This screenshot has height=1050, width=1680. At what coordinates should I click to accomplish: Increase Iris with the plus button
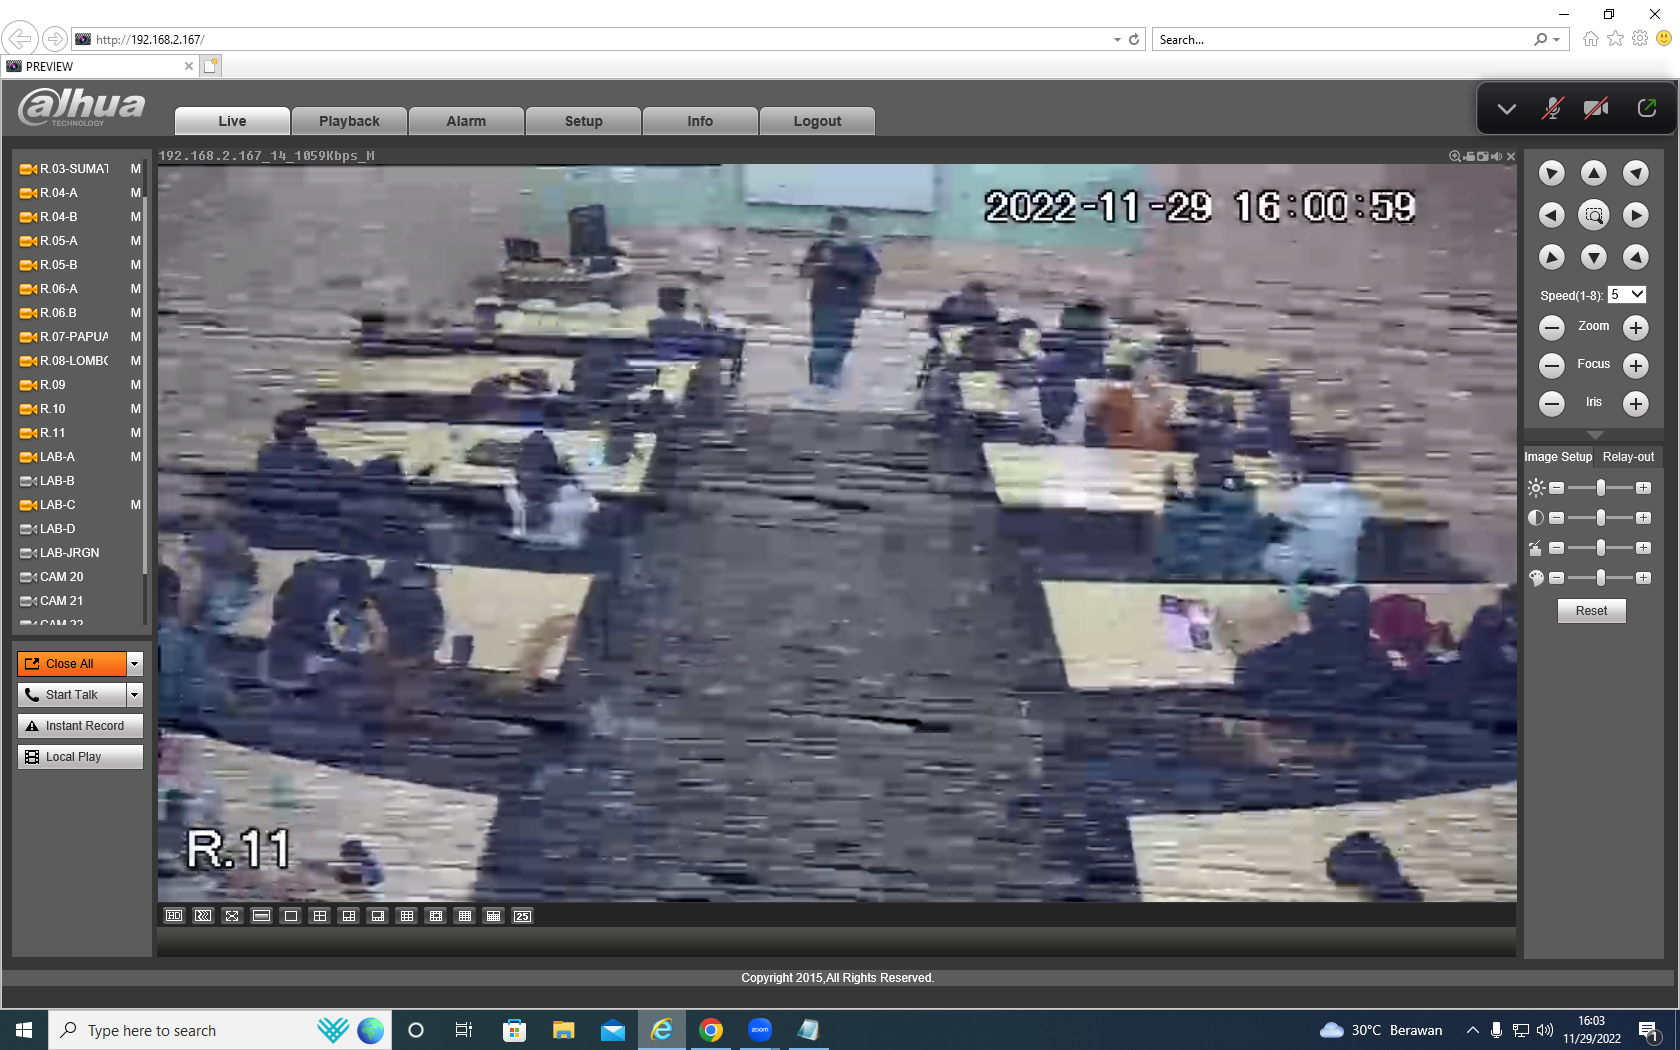(x=1635, y=403)
